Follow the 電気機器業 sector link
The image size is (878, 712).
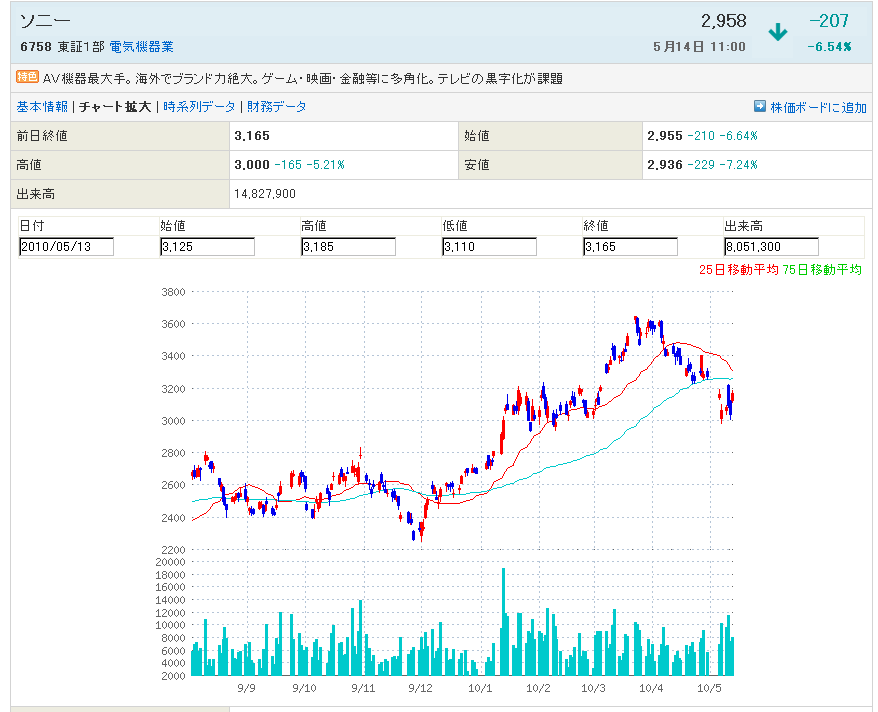click(x=141, y=47)
